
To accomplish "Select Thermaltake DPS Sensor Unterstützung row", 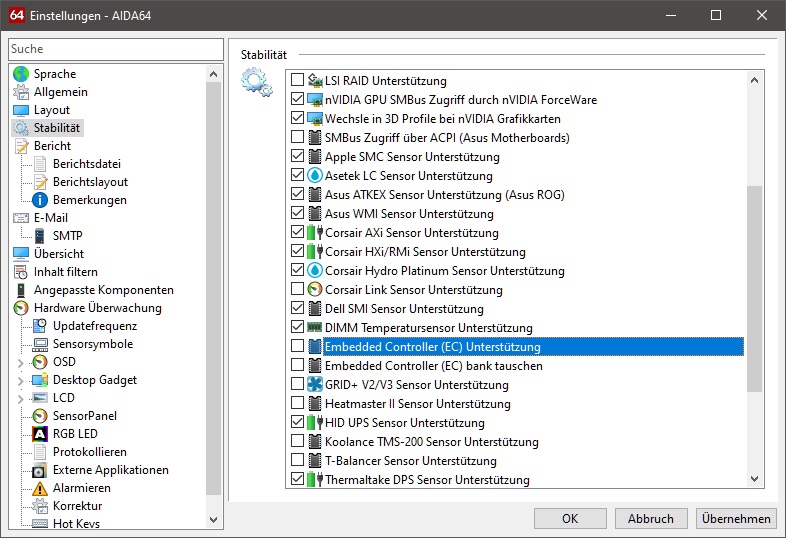I will [427, 480].
